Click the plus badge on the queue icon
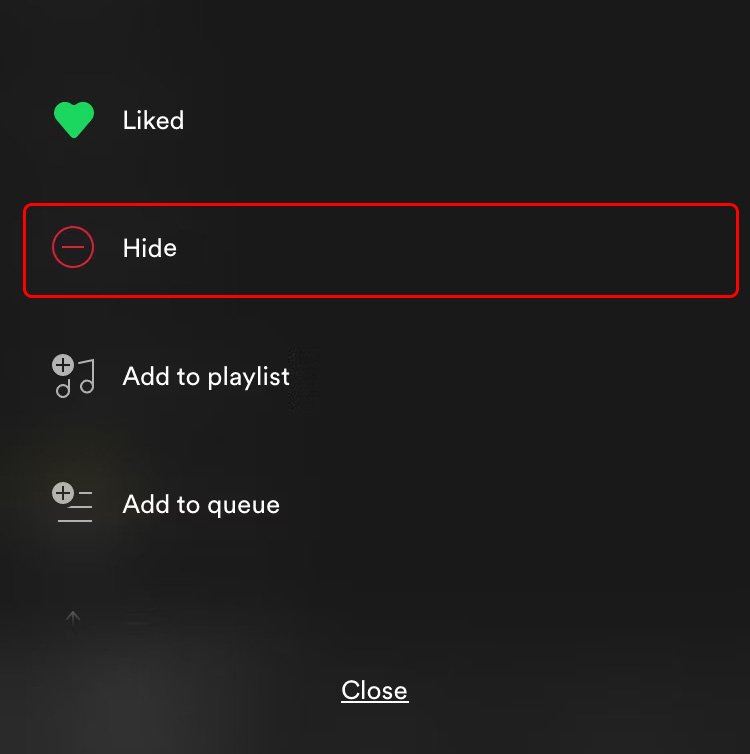 [63, 493]
